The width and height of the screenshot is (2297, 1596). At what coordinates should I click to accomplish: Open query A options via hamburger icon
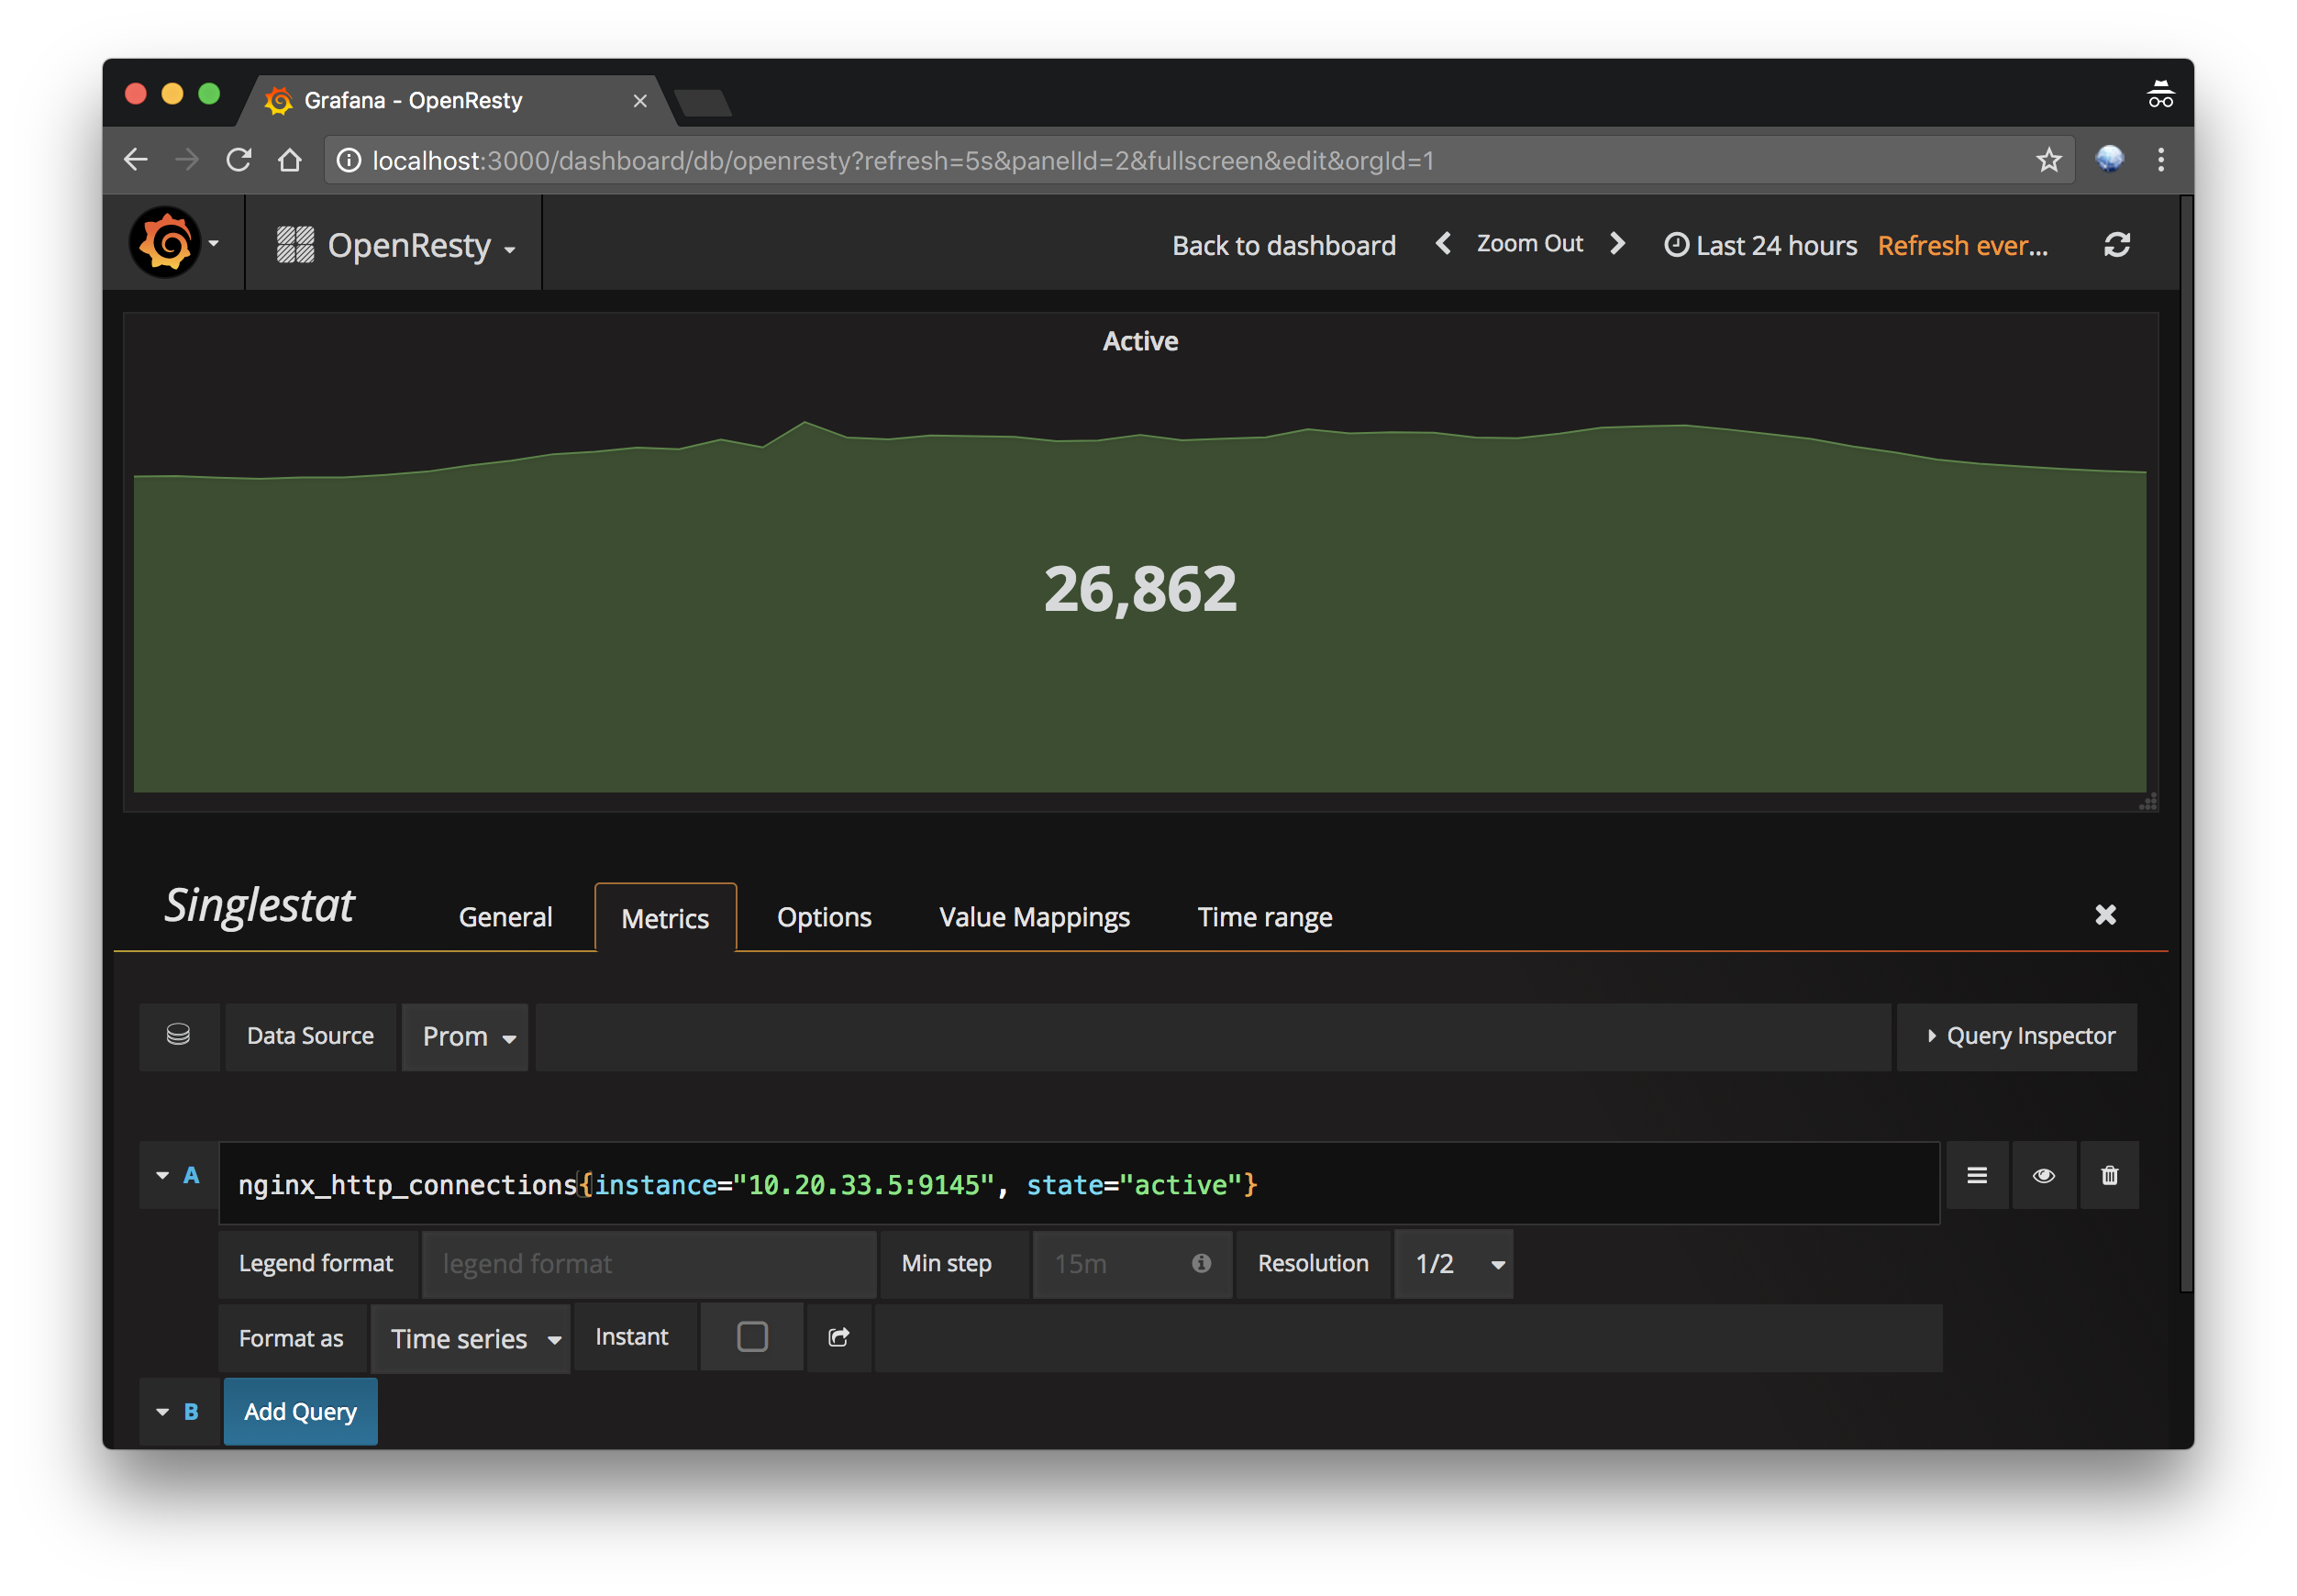(x=1977, y=1175)
